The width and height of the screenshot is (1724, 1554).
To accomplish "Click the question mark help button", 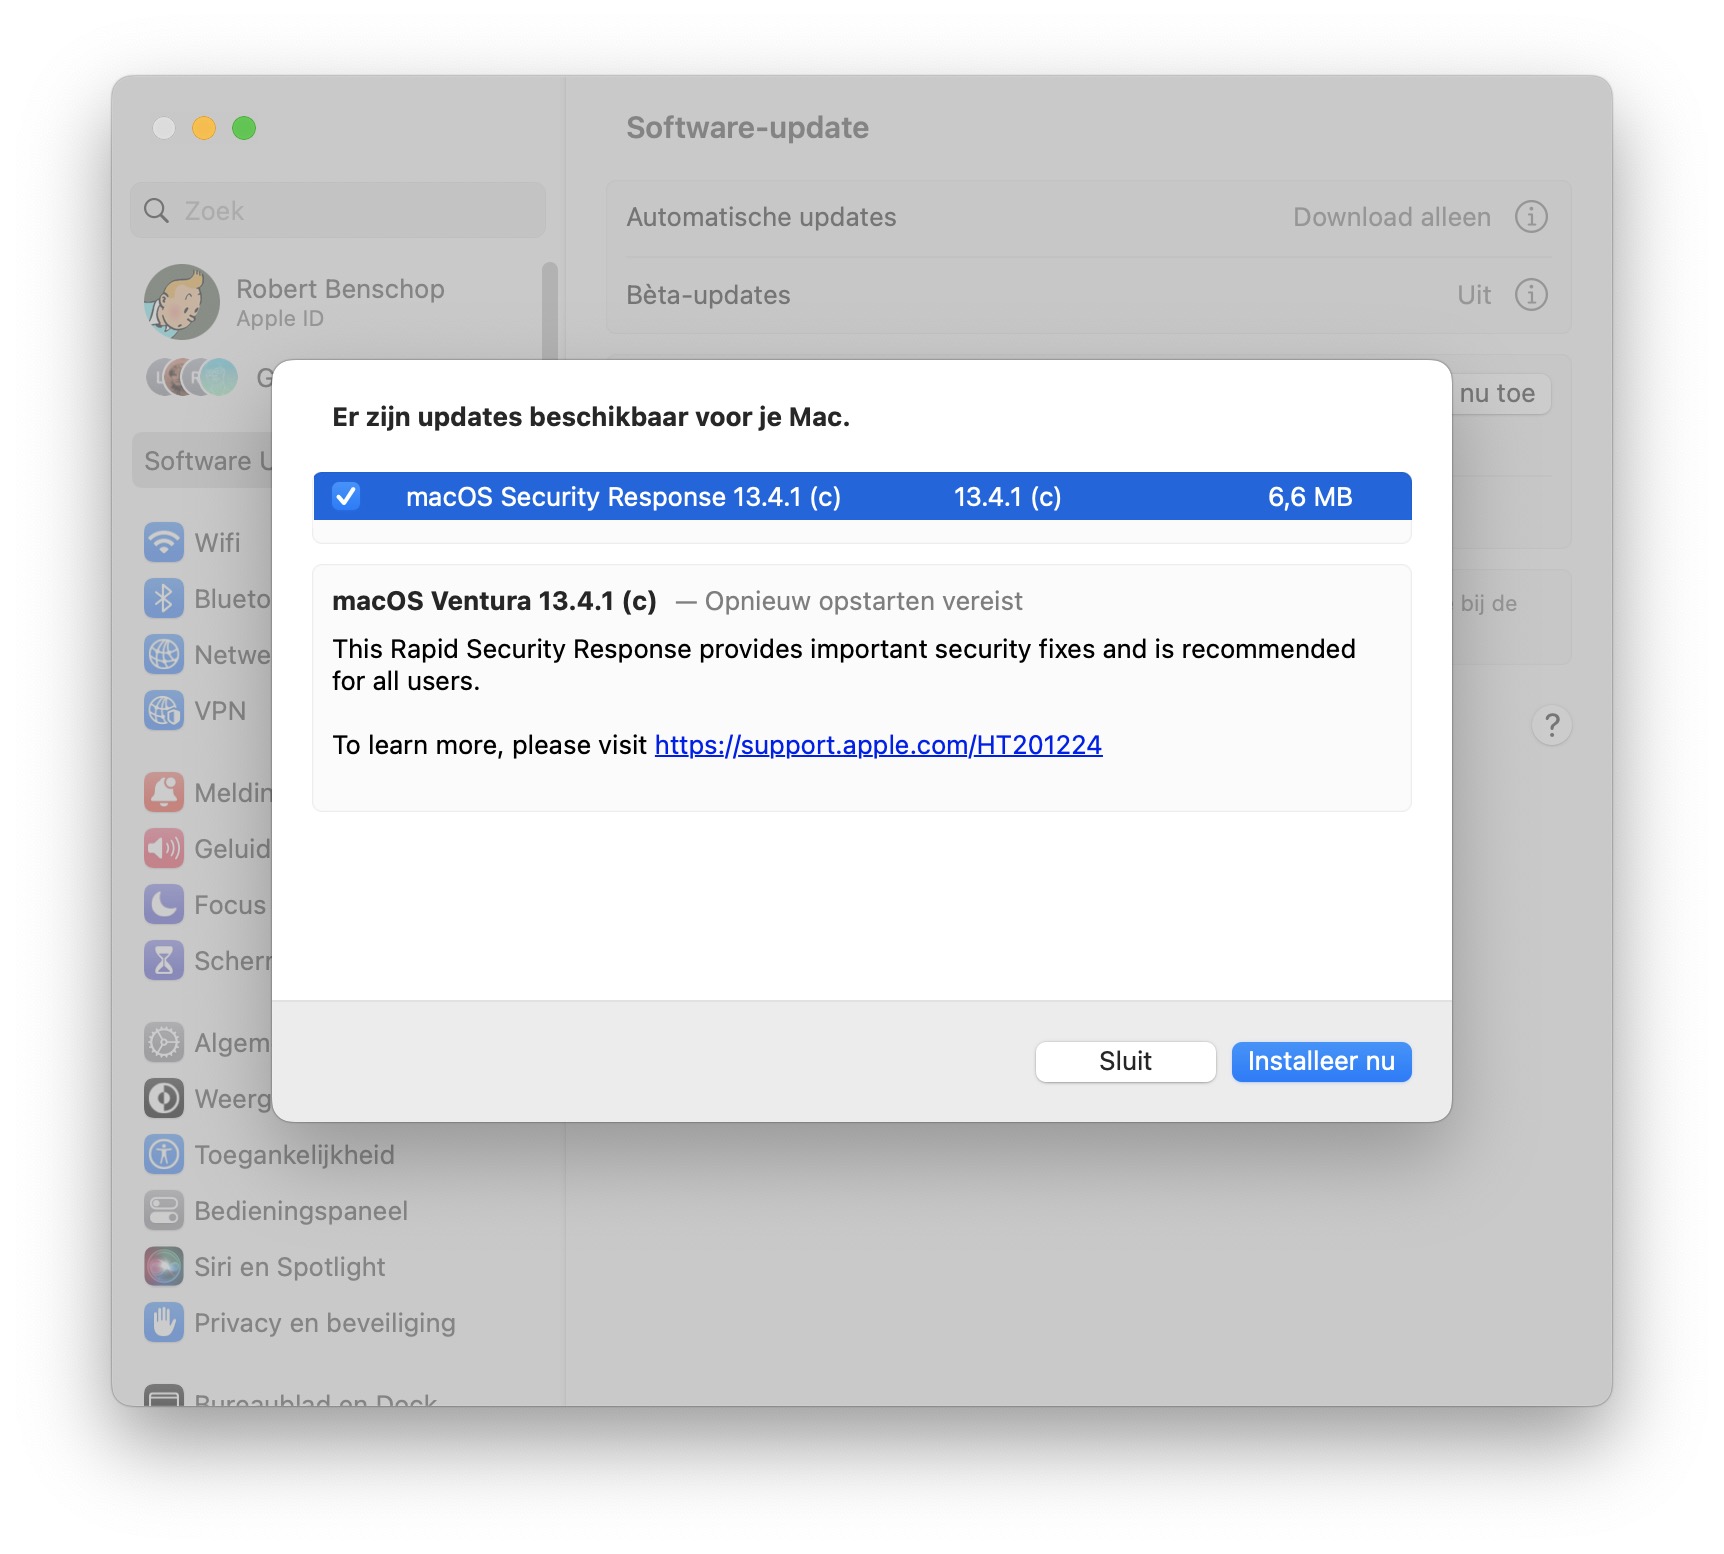I will [x=1552, y=725].
